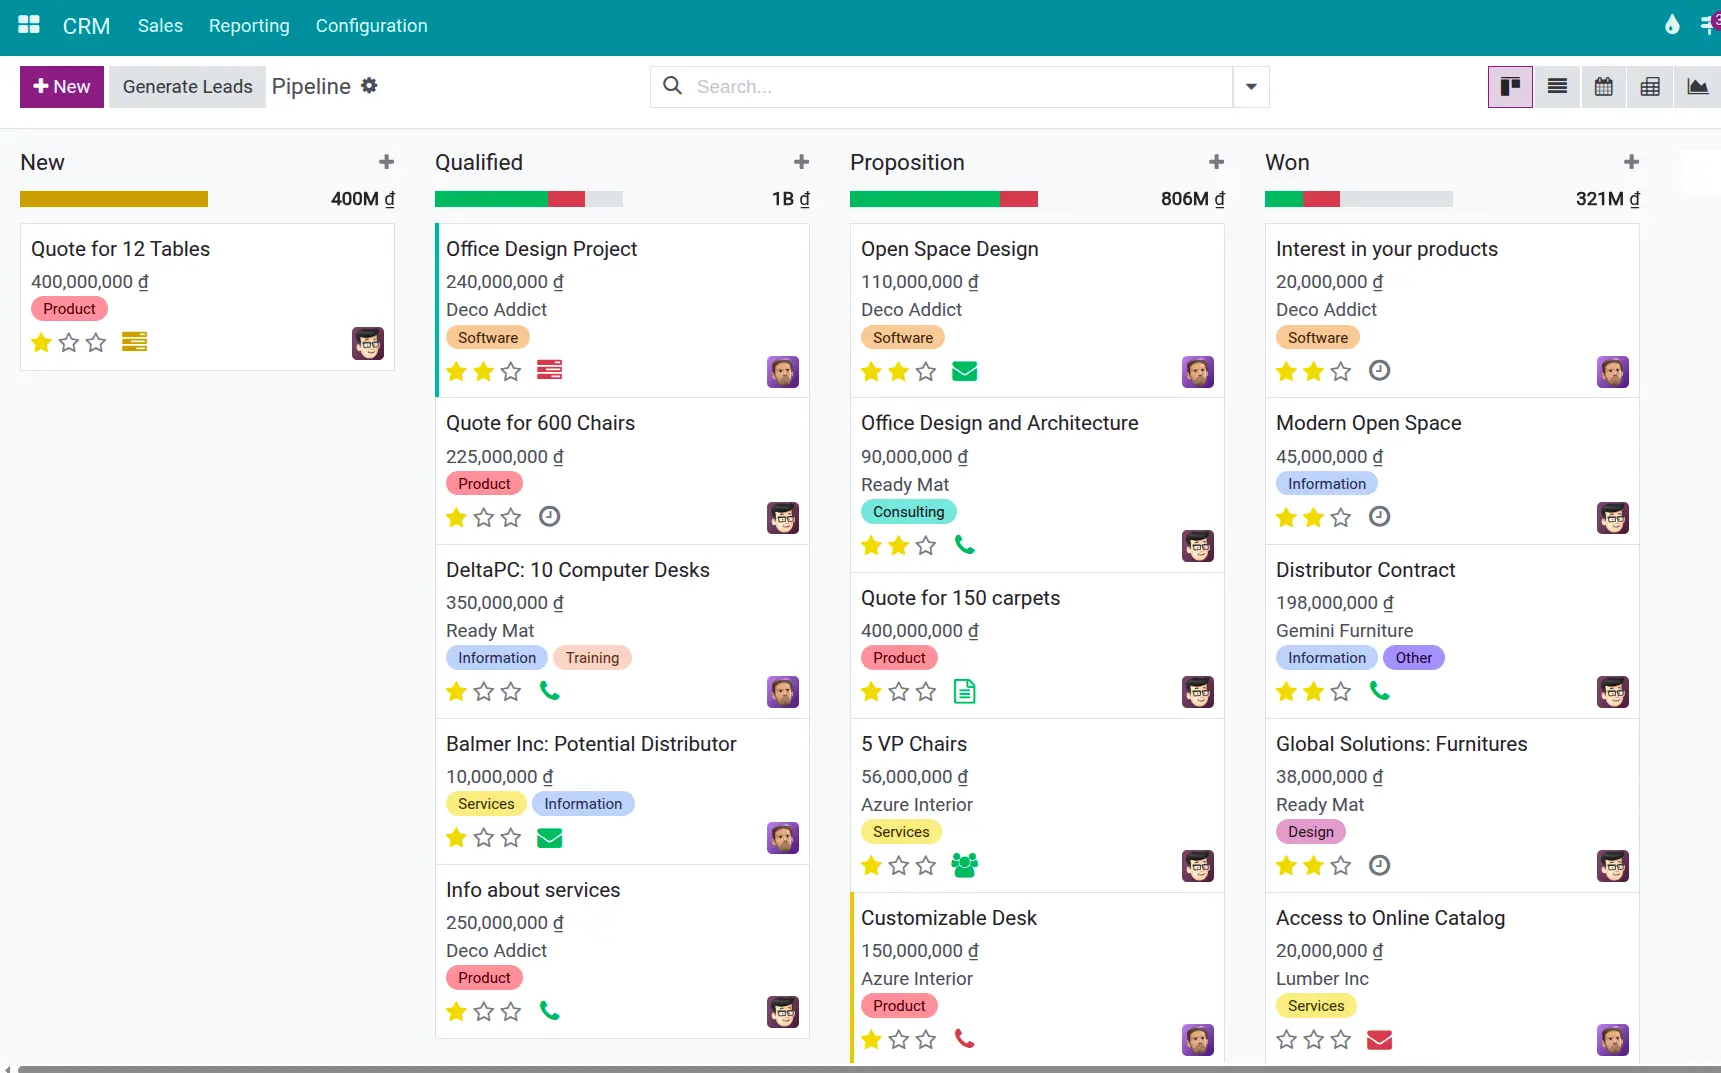The height and width of the screenshot is (1073, 1721).
Task: Switch to pivot table view
Action: pyautogui.click(x=1650, y=87)
